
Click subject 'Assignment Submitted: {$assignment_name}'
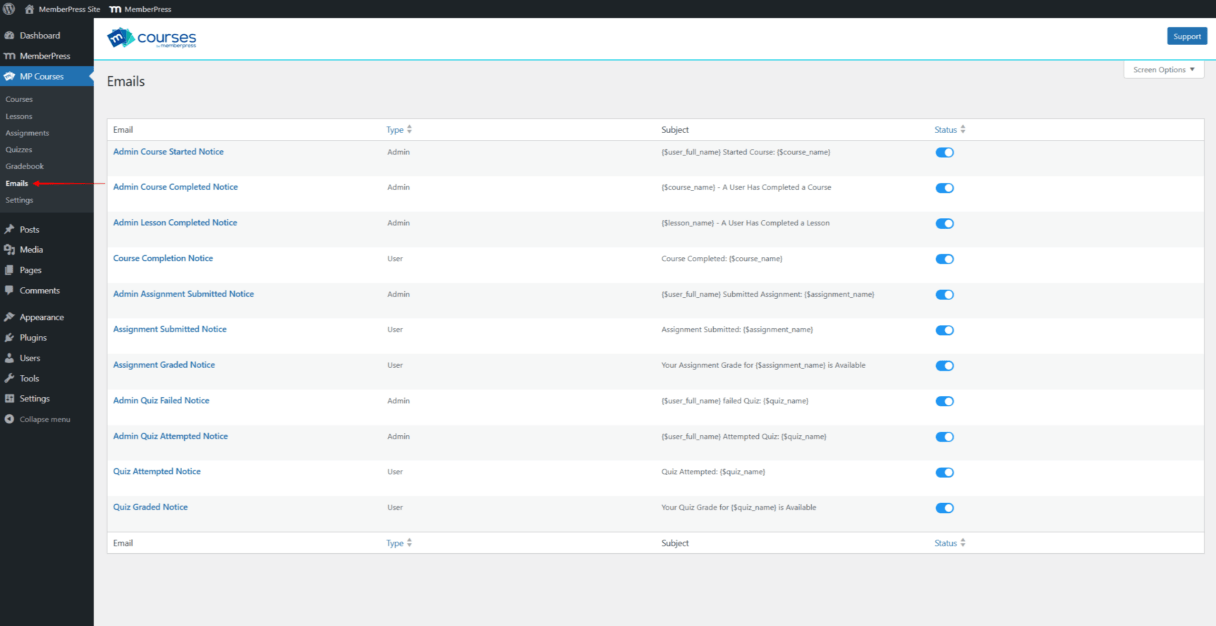click(737, 330)
